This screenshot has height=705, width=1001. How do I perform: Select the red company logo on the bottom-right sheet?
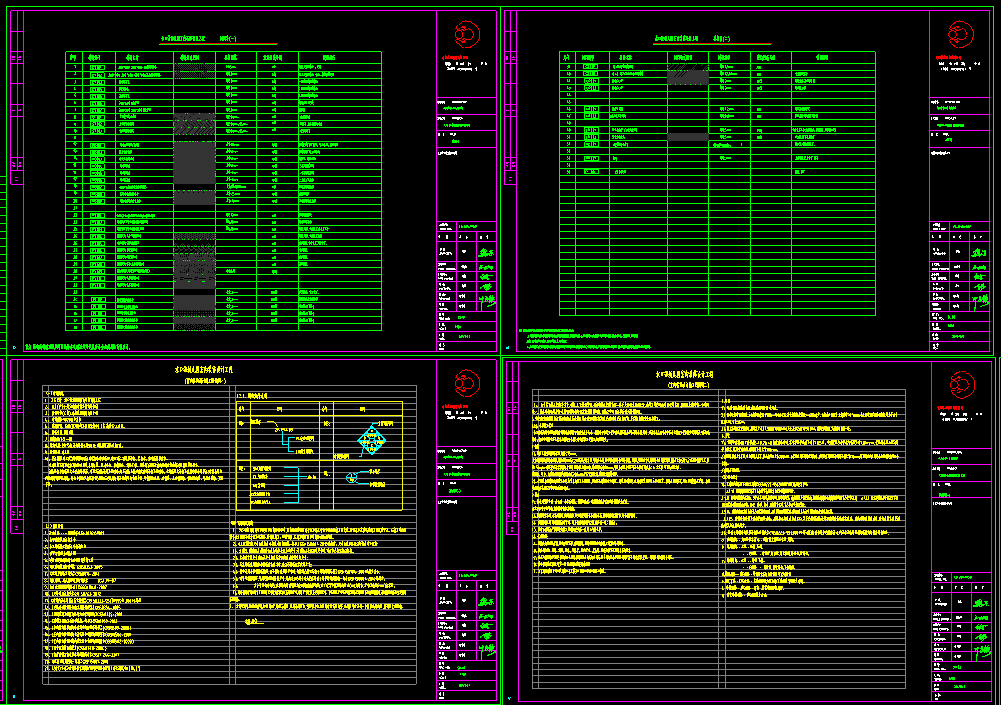(x=960, y=383)
